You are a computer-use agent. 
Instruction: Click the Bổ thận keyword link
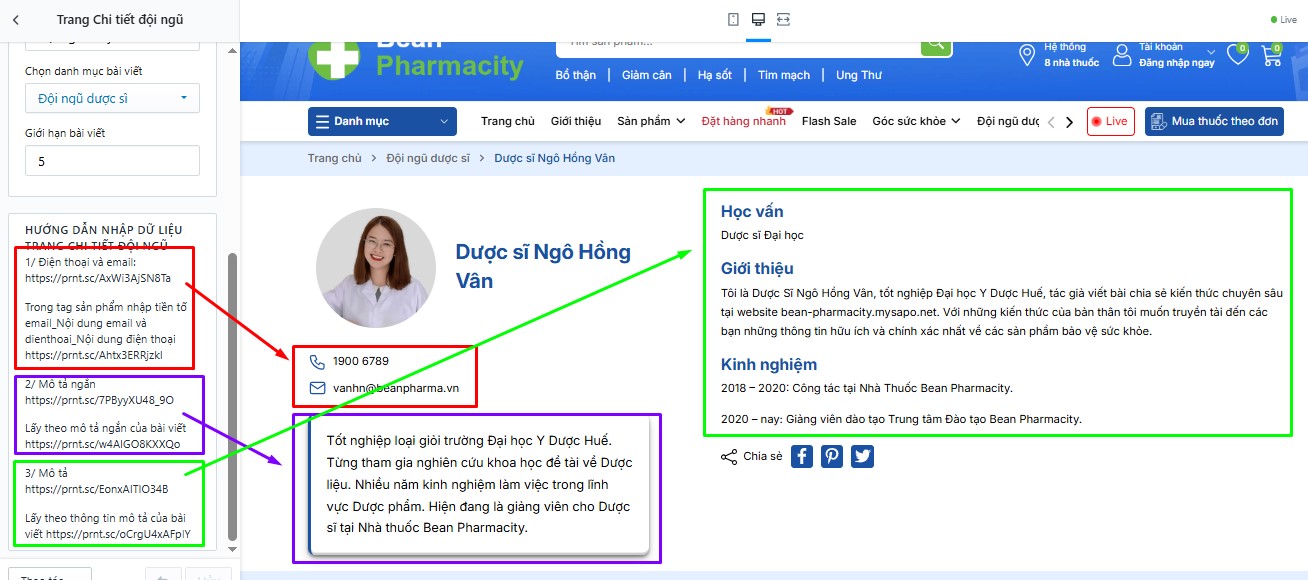tap(576, 75)
